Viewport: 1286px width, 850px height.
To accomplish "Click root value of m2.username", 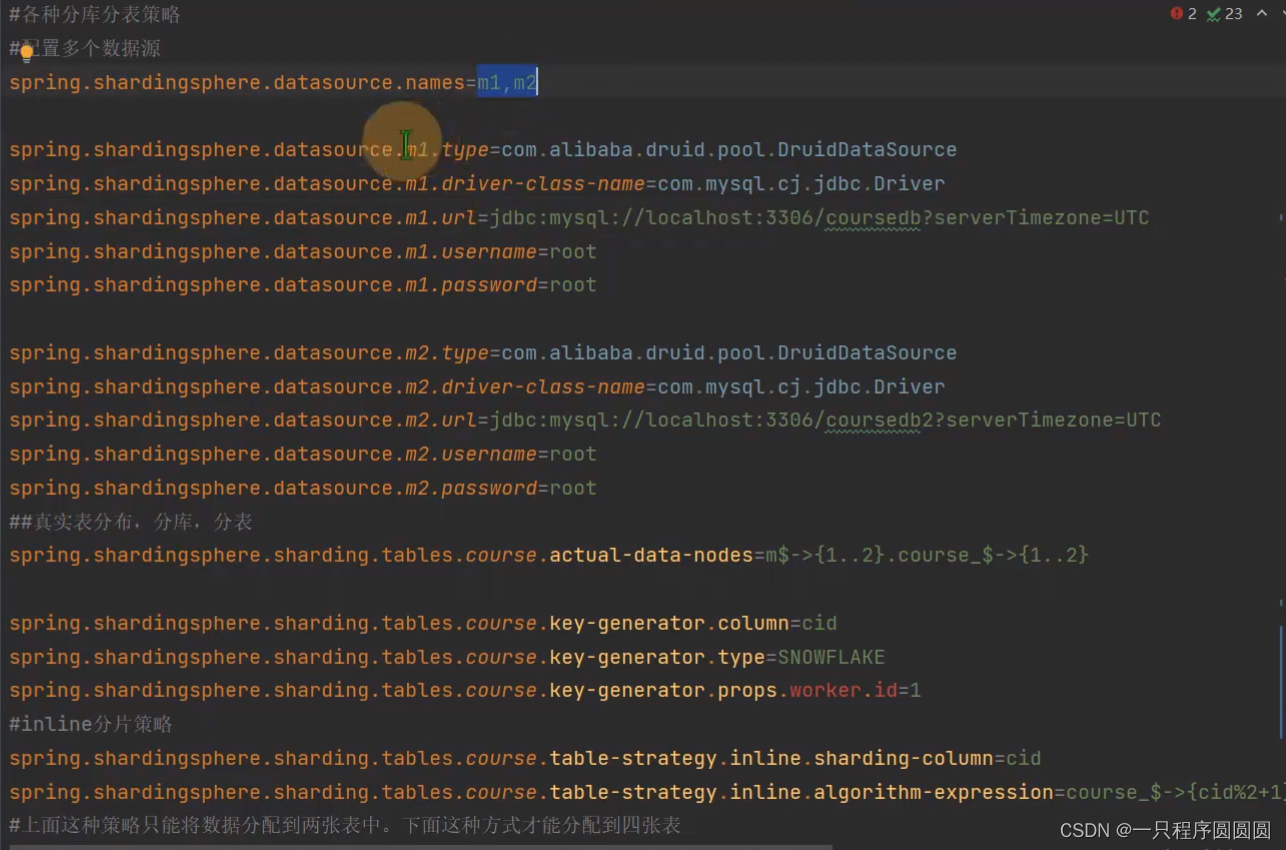I will click(x=573, y=454).
